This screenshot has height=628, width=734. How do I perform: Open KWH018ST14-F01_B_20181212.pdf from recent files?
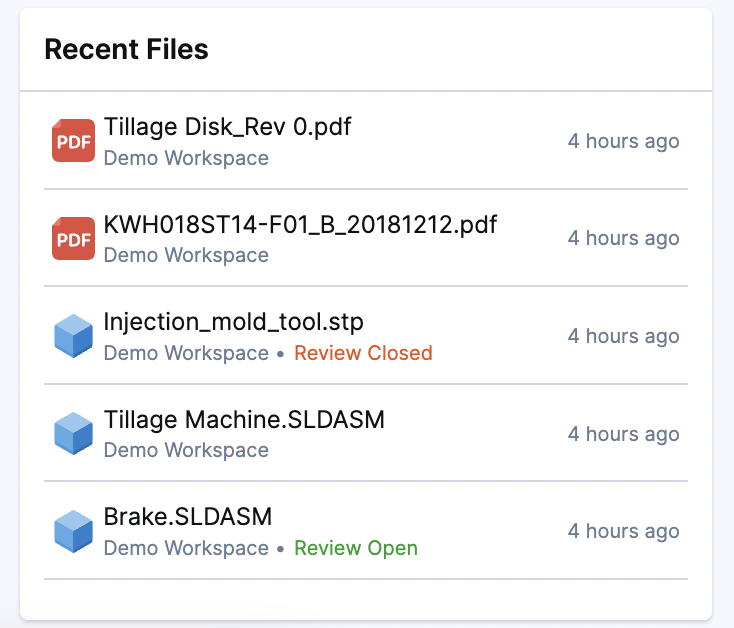(x=300, y=224)
